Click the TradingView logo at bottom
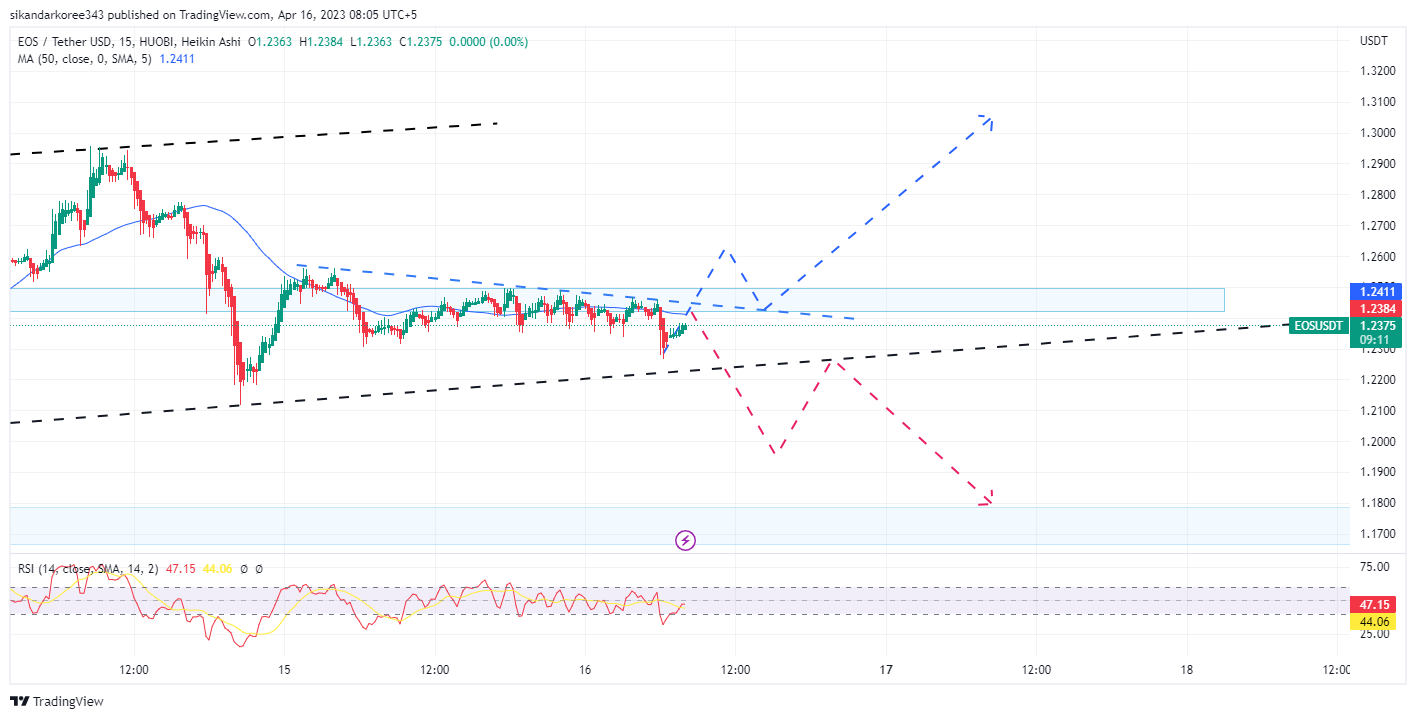 coord(57,702)
